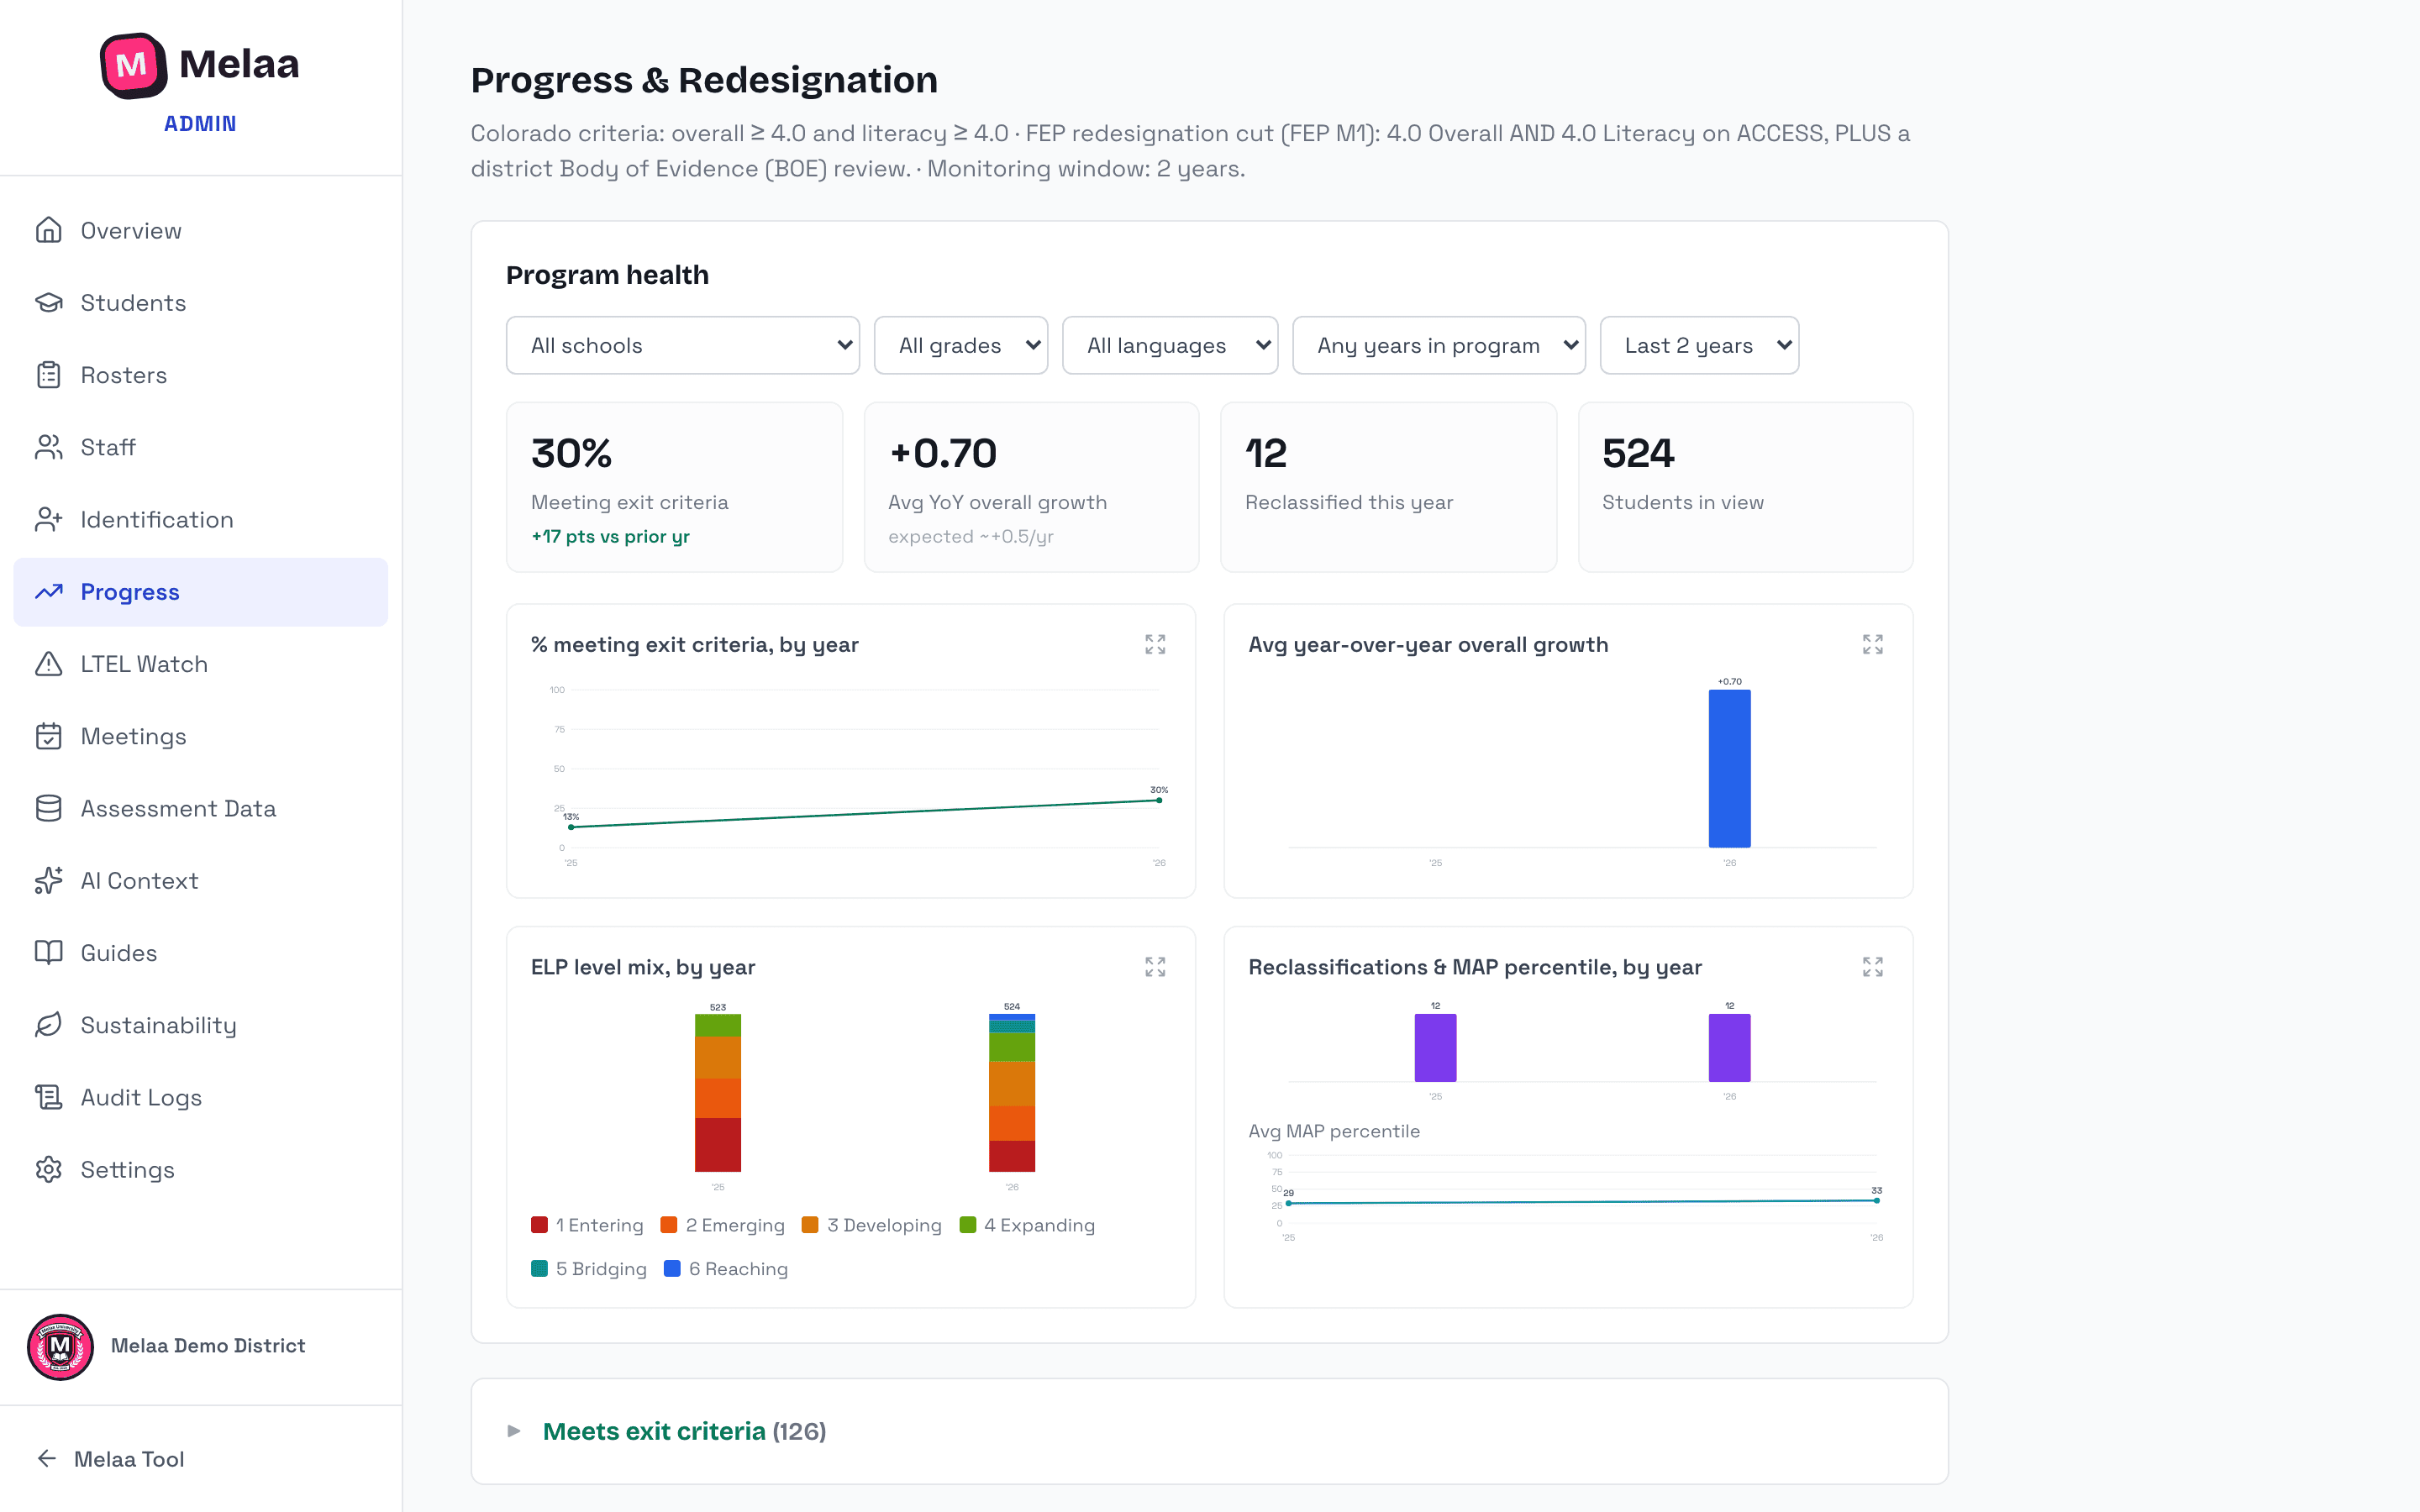Open the Any years in program dropdown
The image size is (2420, 1512).
[x=1439, y=345]
